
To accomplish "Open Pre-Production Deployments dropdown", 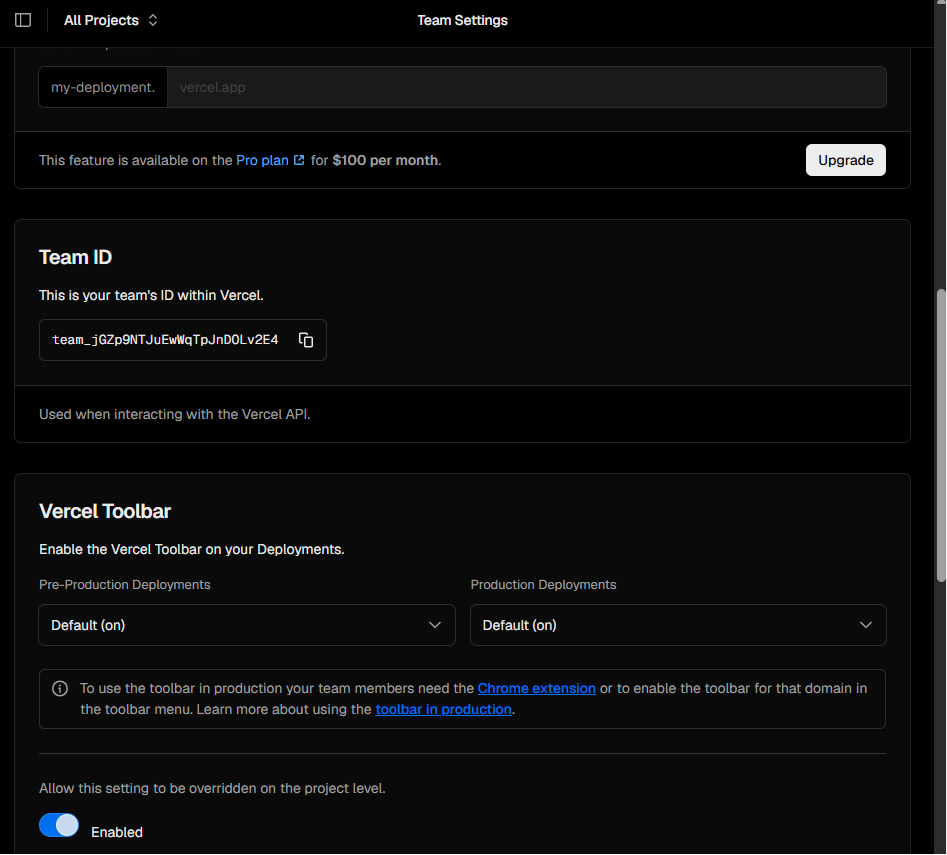I will [x=247, y=626].
